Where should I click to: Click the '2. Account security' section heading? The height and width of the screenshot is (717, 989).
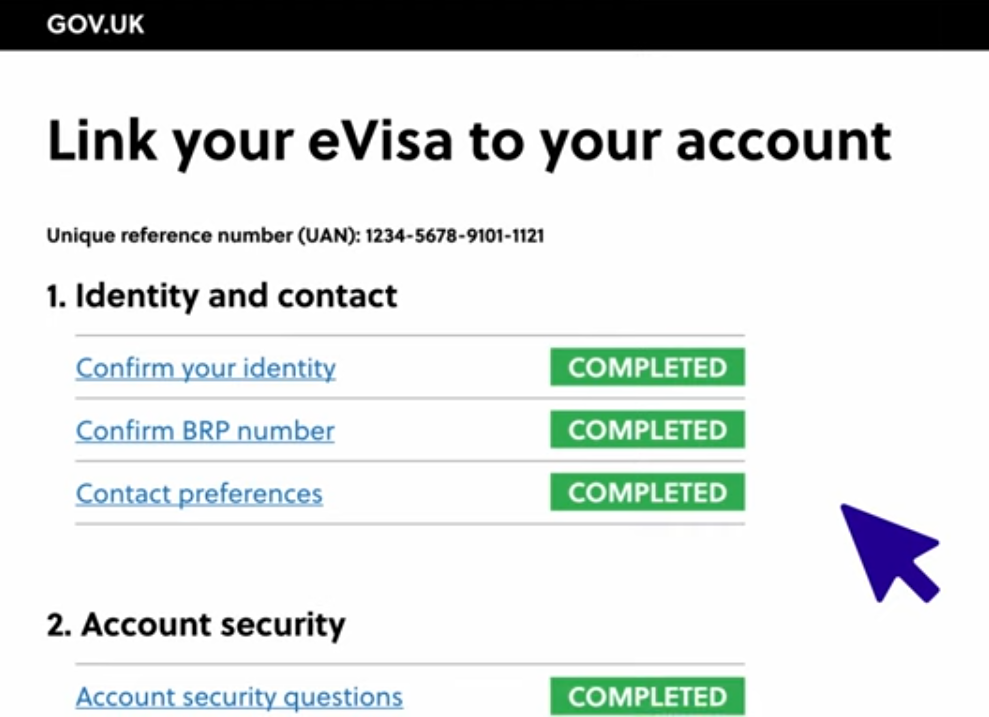[196, 625]
